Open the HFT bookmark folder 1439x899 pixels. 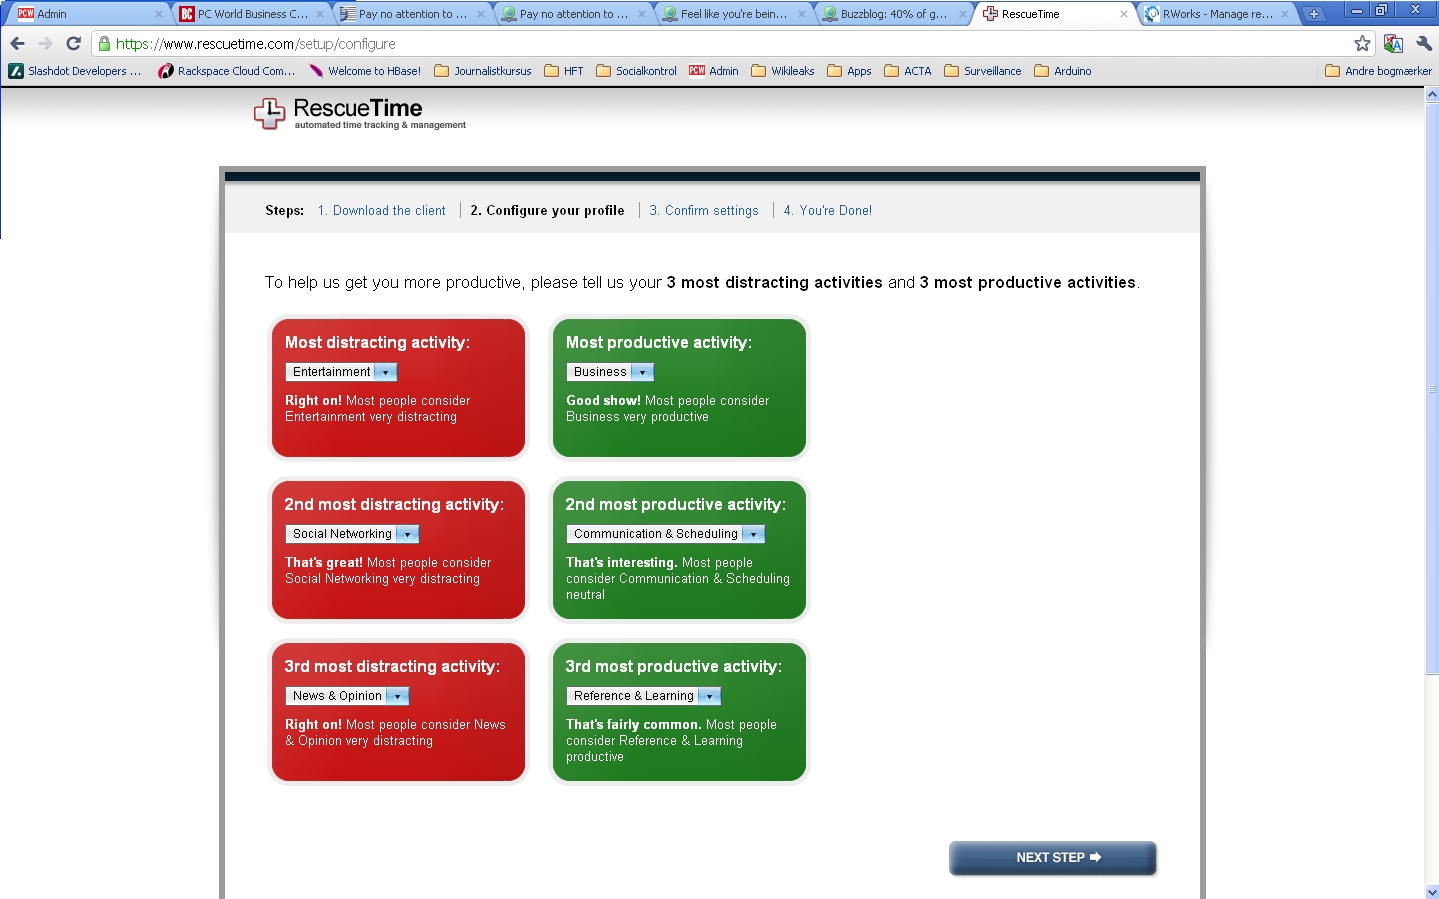[564, 71]
